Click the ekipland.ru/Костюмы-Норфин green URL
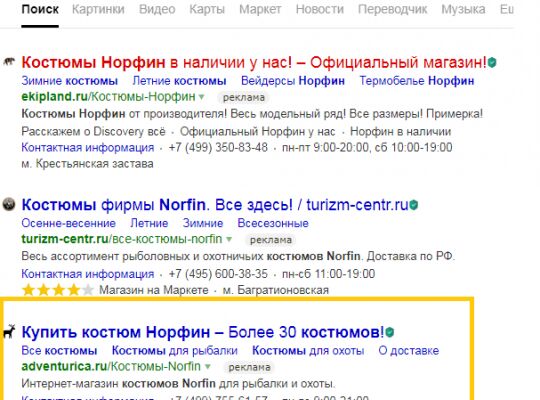This screenshot has width=540, height=400. coord(108,97)
